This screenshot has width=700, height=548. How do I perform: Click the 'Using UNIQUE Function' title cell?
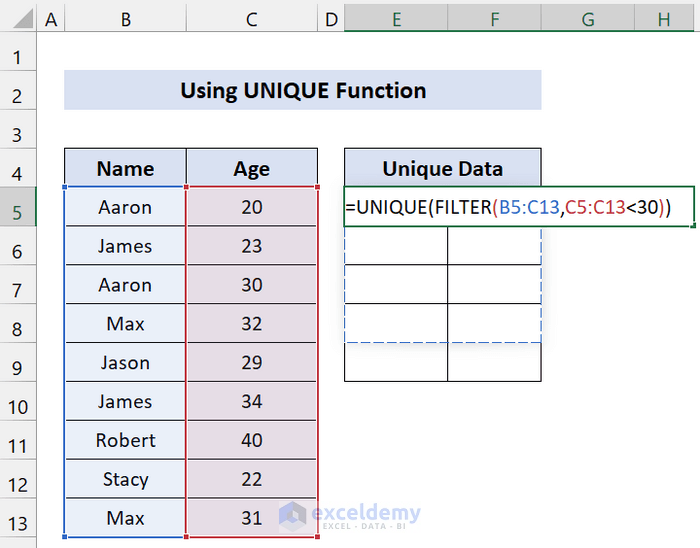click(x=303, y=90)
